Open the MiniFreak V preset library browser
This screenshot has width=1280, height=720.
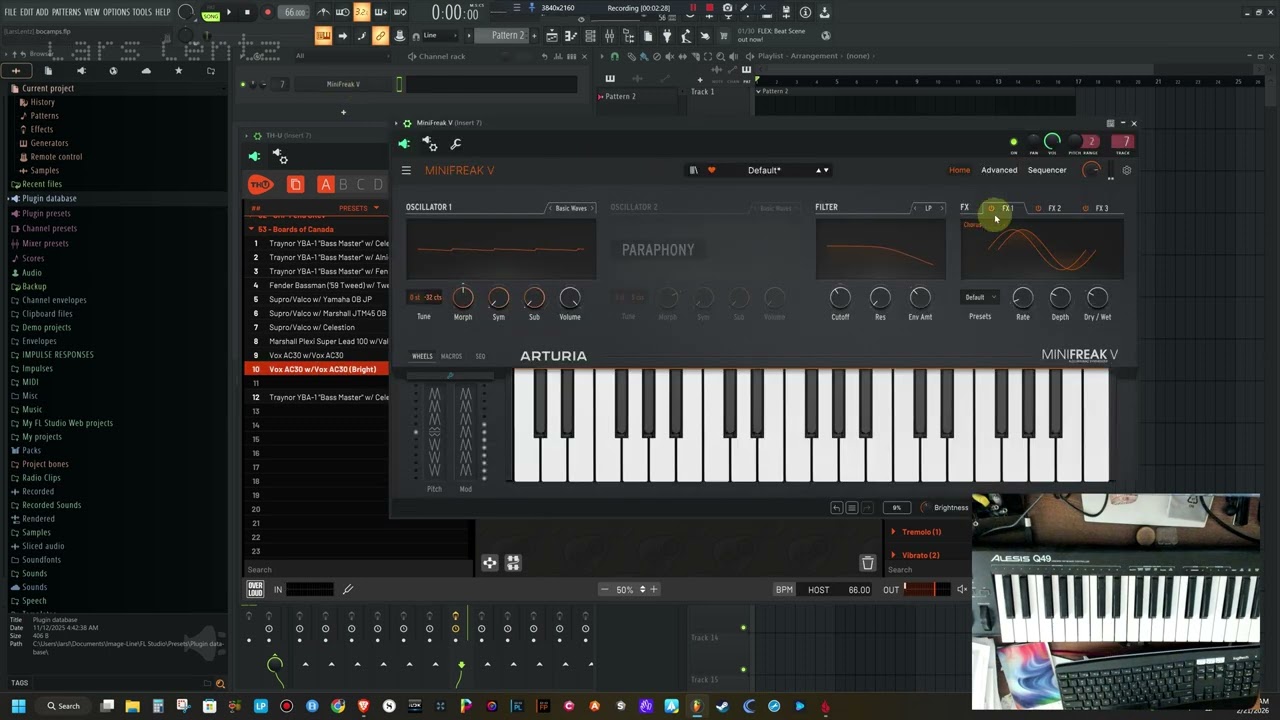point(693,170)
